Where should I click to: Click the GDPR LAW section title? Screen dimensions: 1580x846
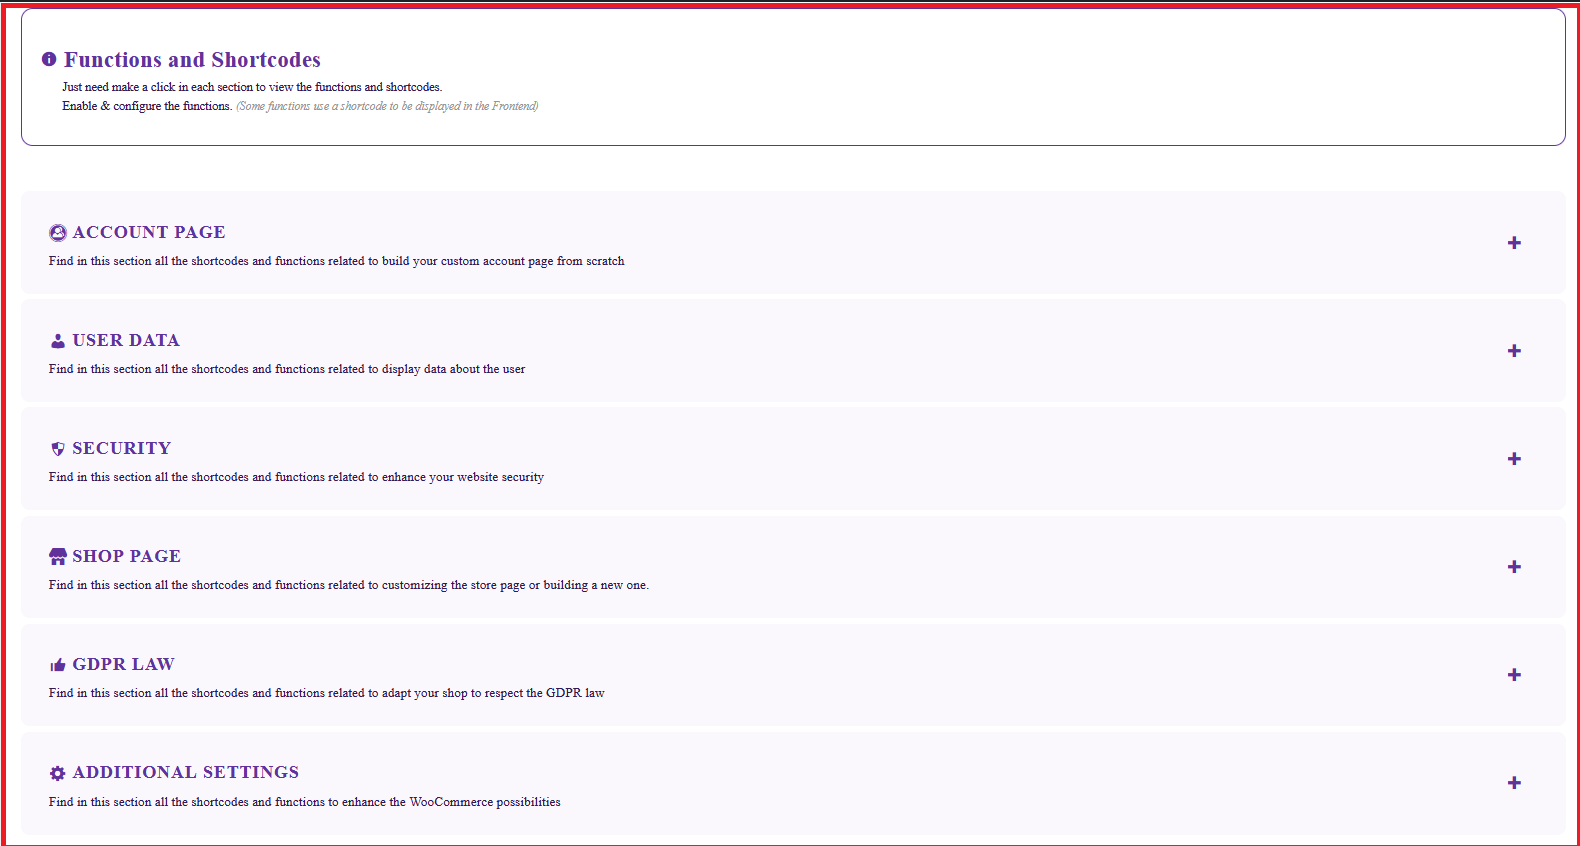(124, 664)
